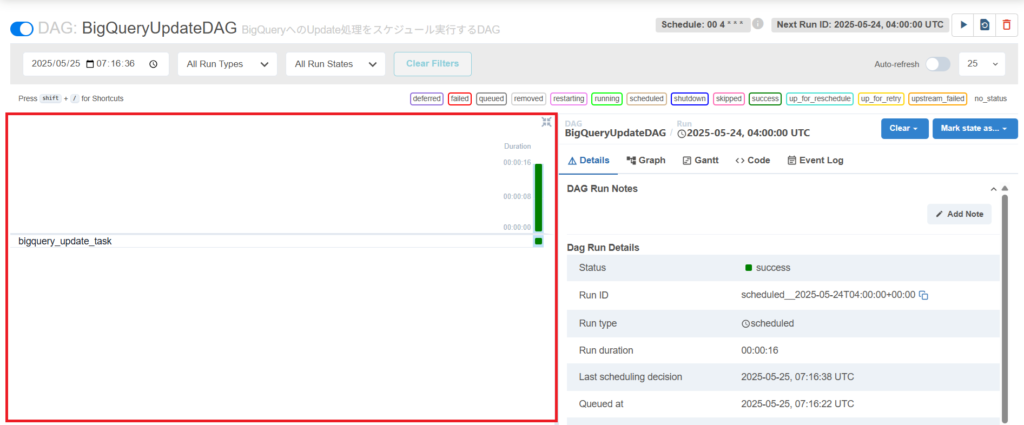The image size is (1024, 425).
Task: Click the restarting status legend badge
Action: (x=568, y=99)
